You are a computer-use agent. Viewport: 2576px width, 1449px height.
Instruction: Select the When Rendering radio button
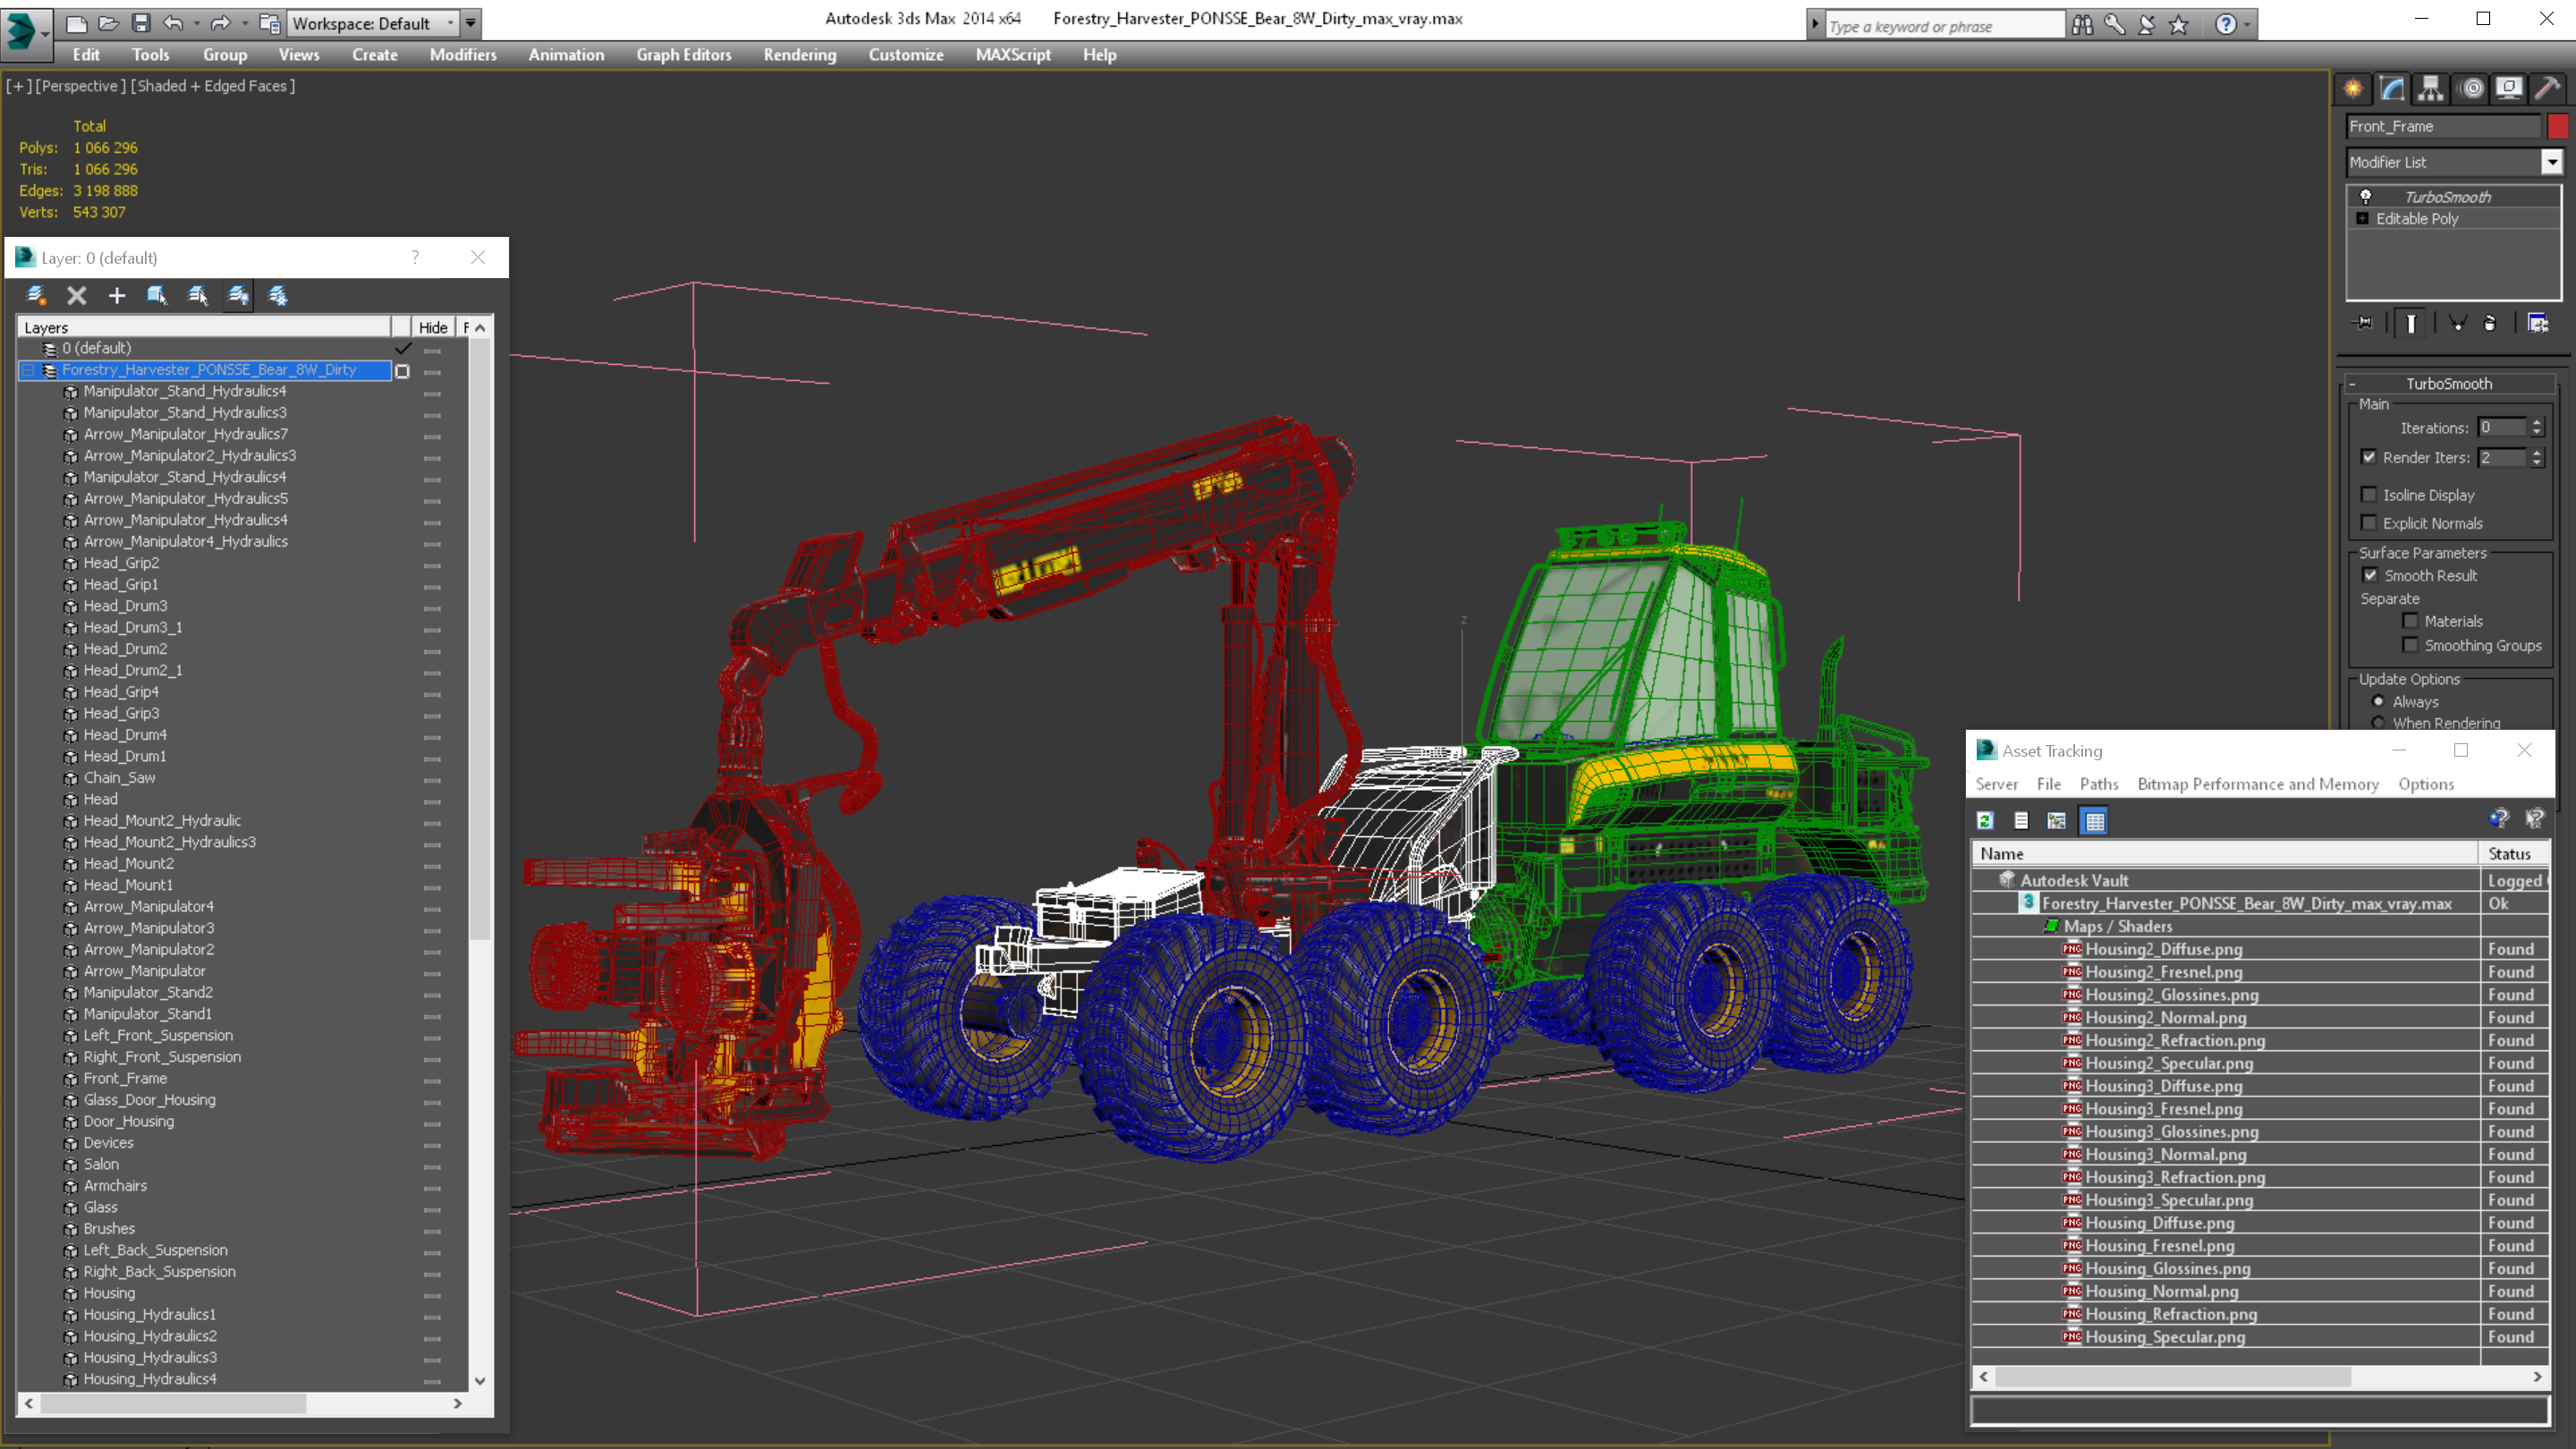pyautogui.click(x=2378, y=723)
